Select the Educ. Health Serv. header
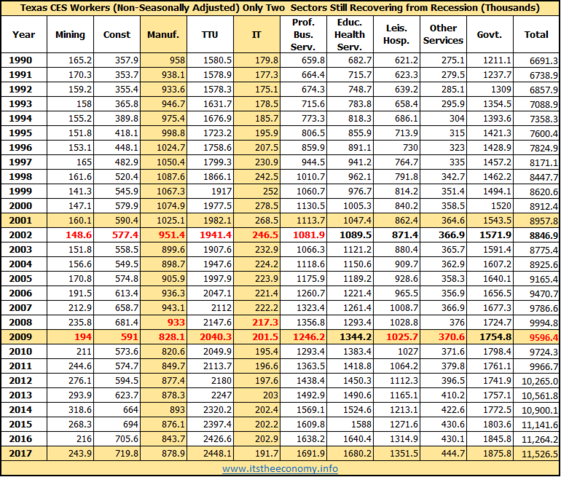561x477 pixels. point(350,35)
